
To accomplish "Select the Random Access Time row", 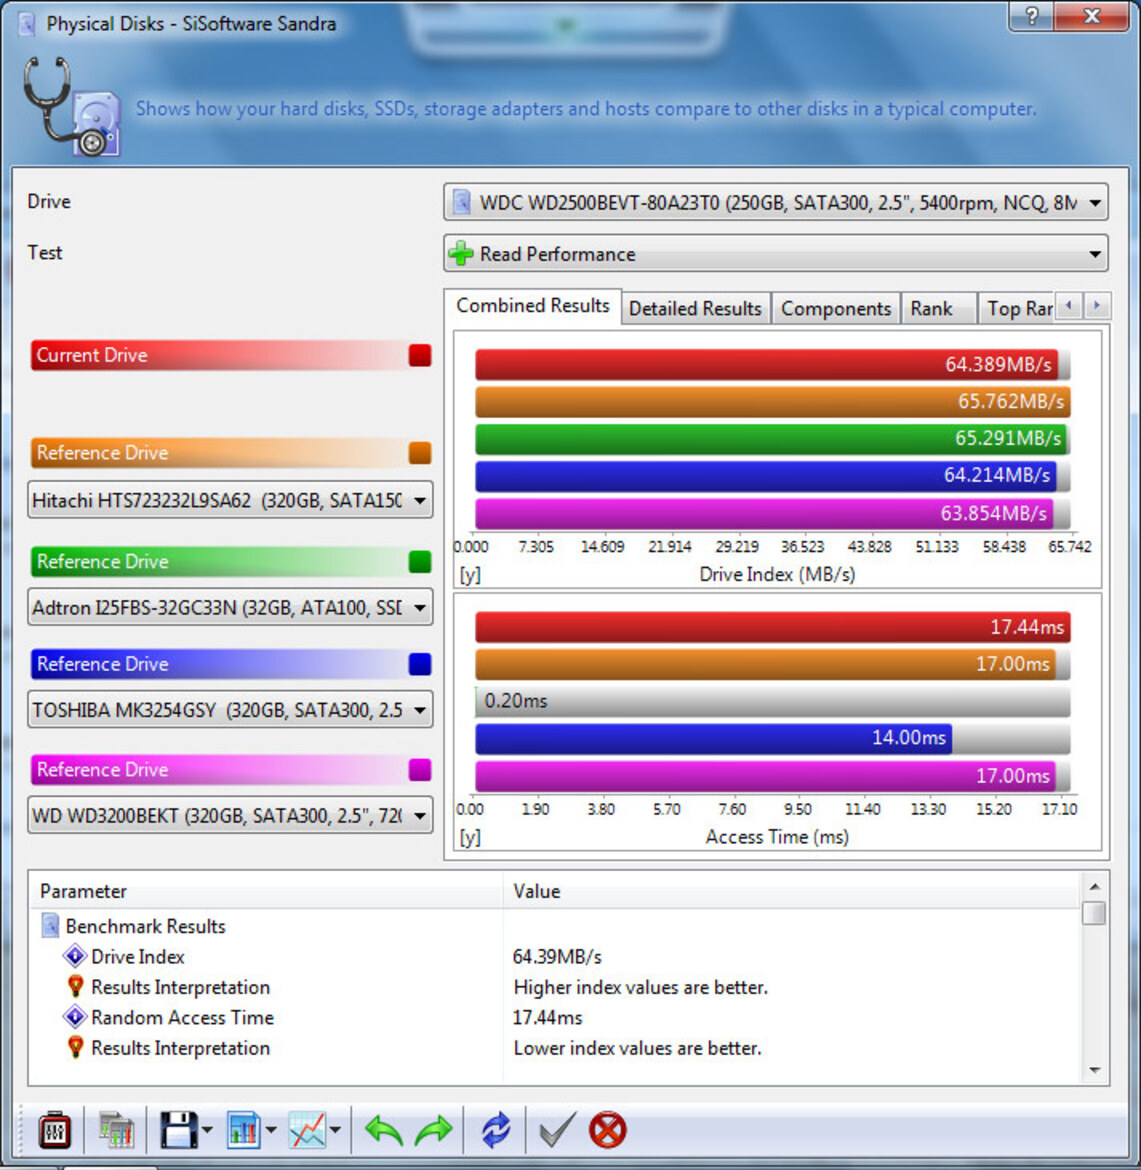I will (555, 1018).
